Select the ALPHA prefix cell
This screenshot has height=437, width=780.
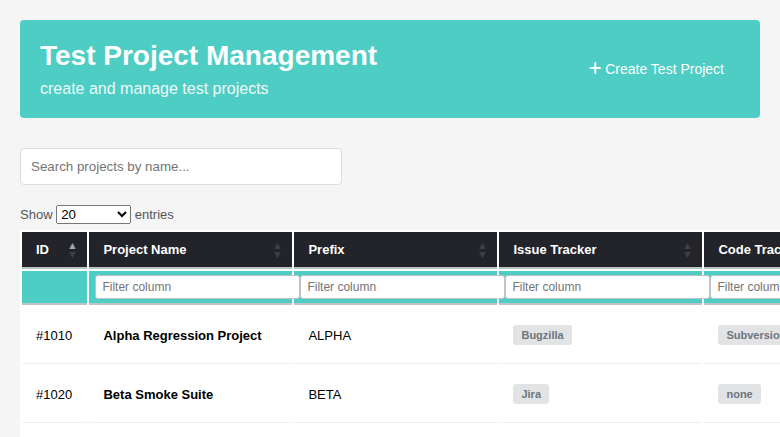click(395, 335)
